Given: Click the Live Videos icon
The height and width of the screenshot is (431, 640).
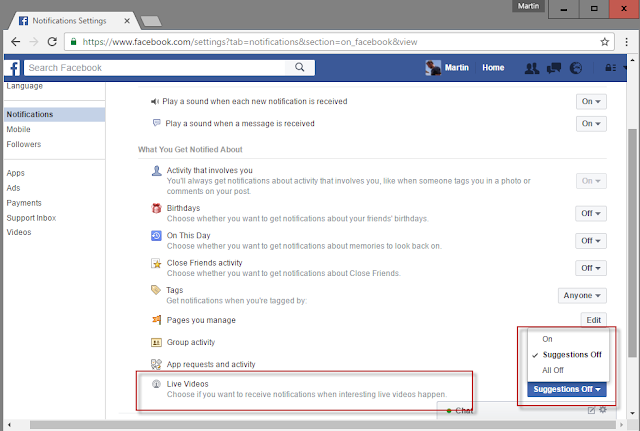Looking at the screenshot, I should point(156,384).
